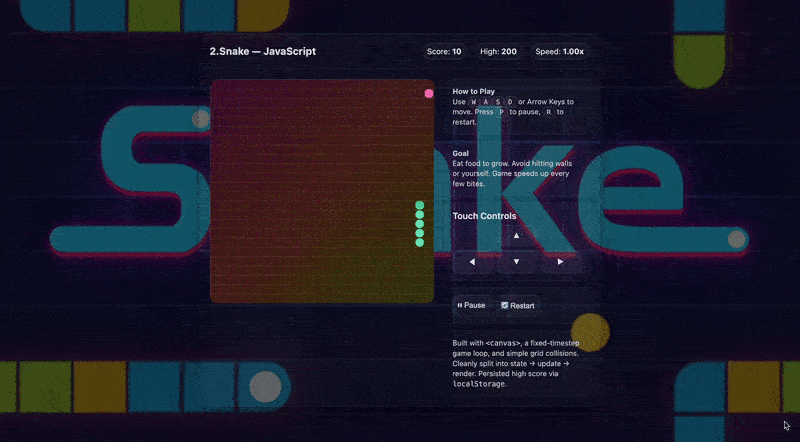Click the W key hint

tap(474, 102)
